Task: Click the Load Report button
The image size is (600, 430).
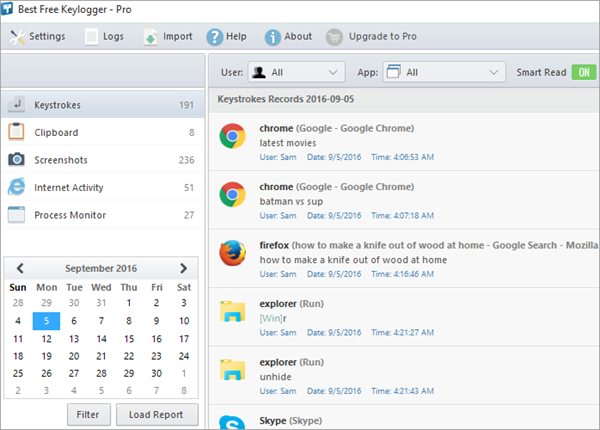Action: [157, 414]
